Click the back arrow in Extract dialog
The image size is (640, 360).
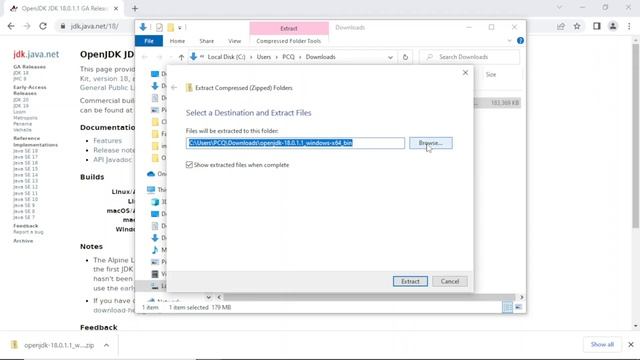click(174, 88)
